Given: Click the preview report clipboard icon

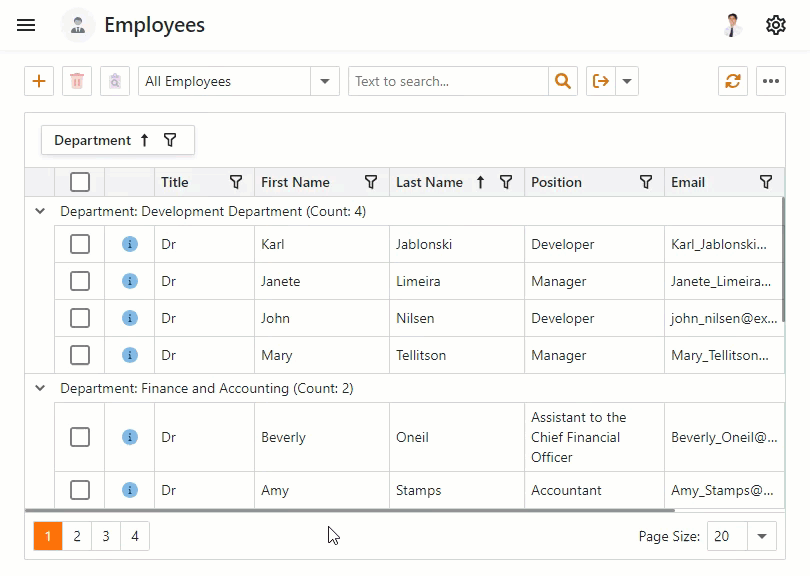Looking at the screenshot, I should (x=115, y=81).
